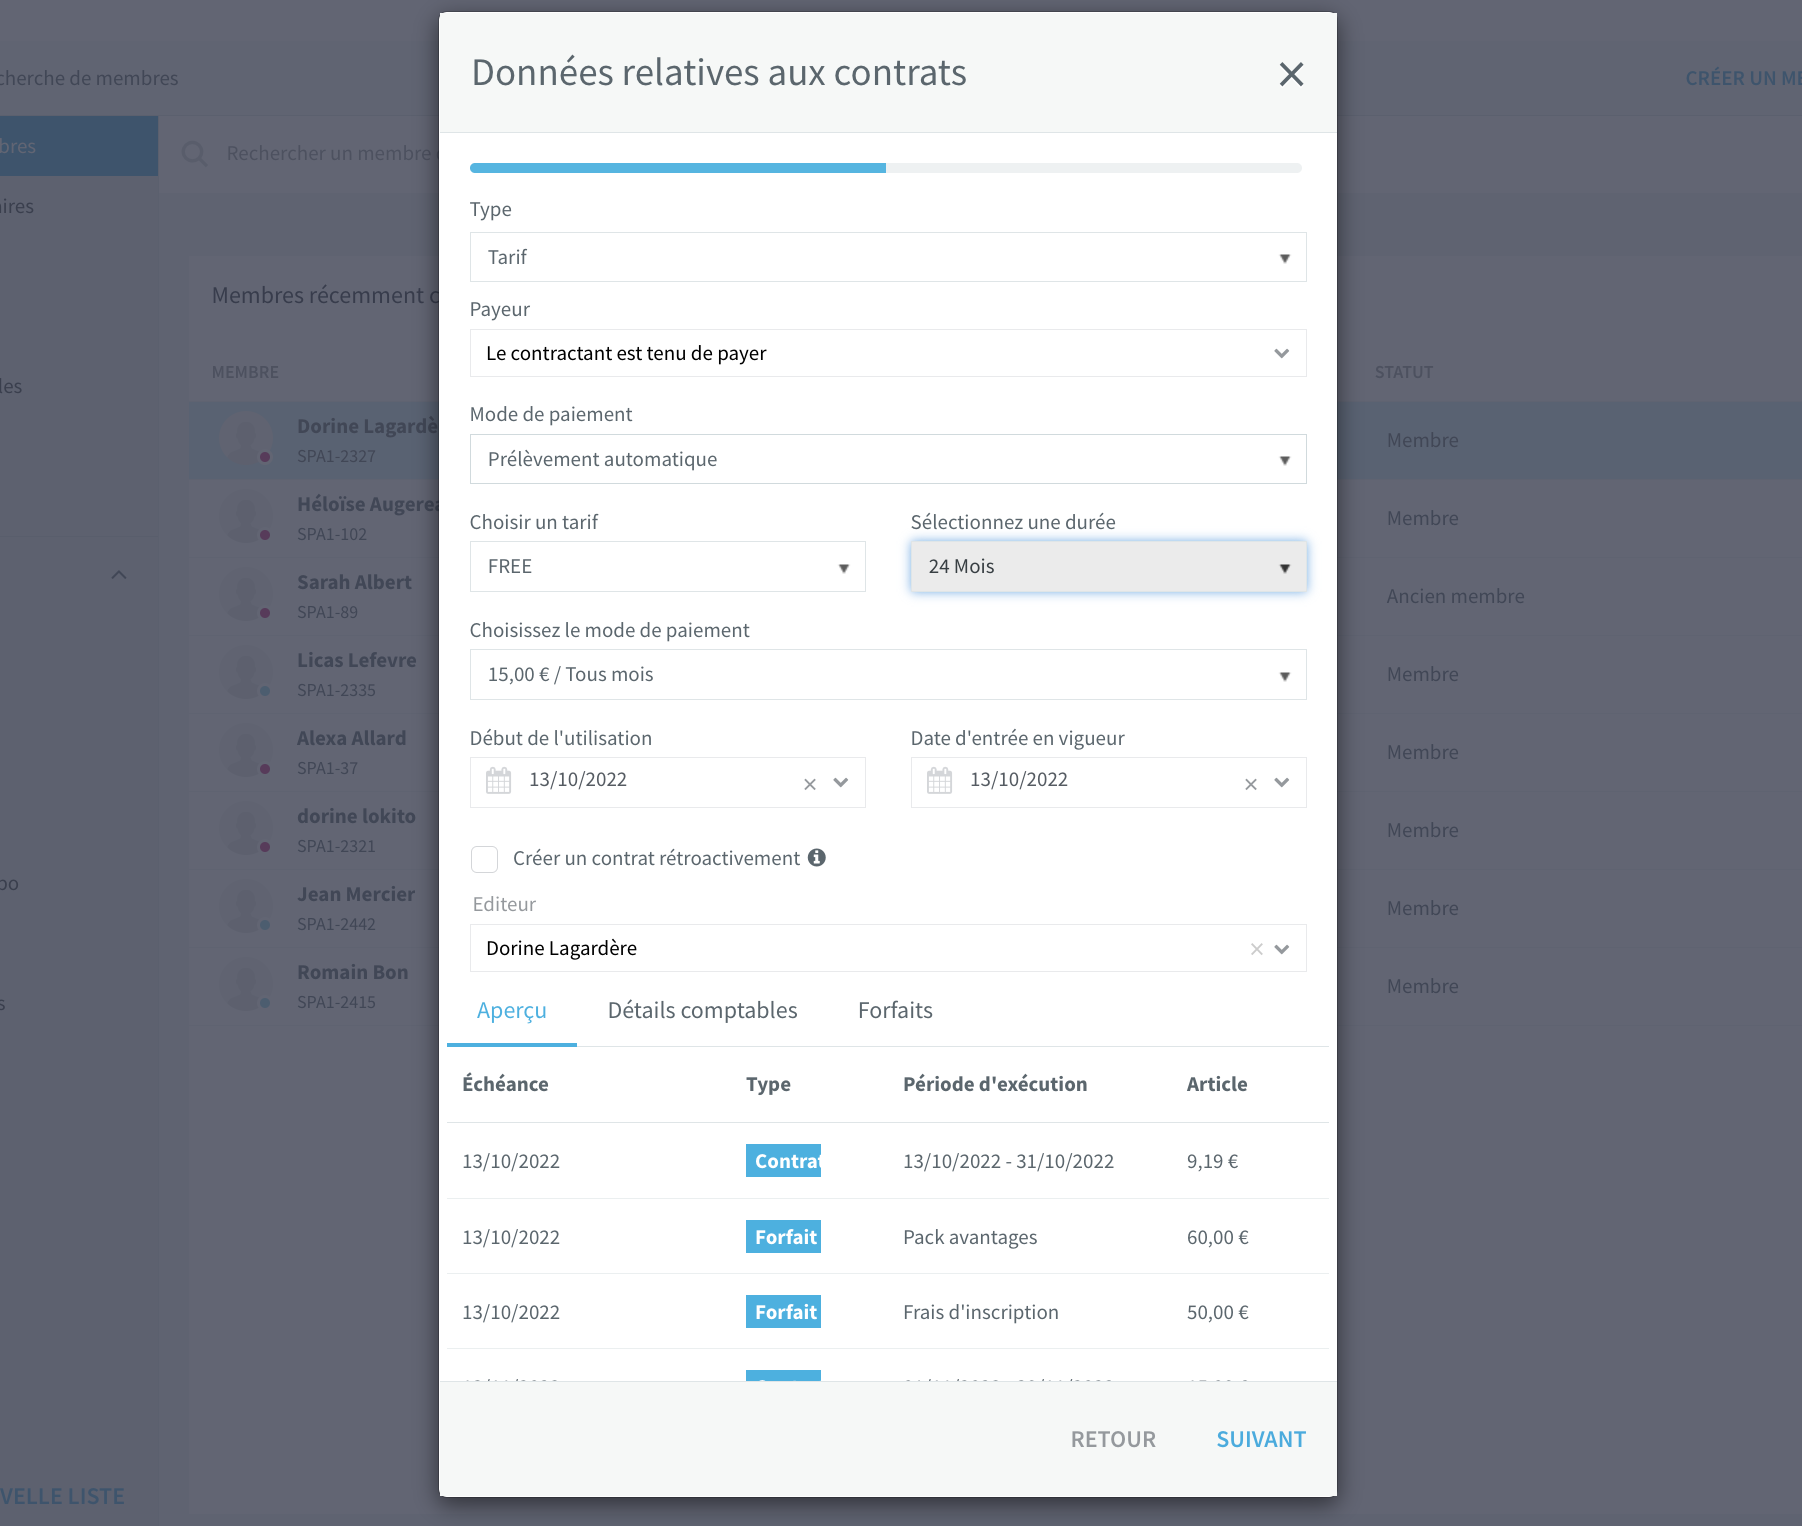The width and height of the screenshot is (1802, 1526).
Task: Click the wizard progress bar
Action: coord(886,168)
